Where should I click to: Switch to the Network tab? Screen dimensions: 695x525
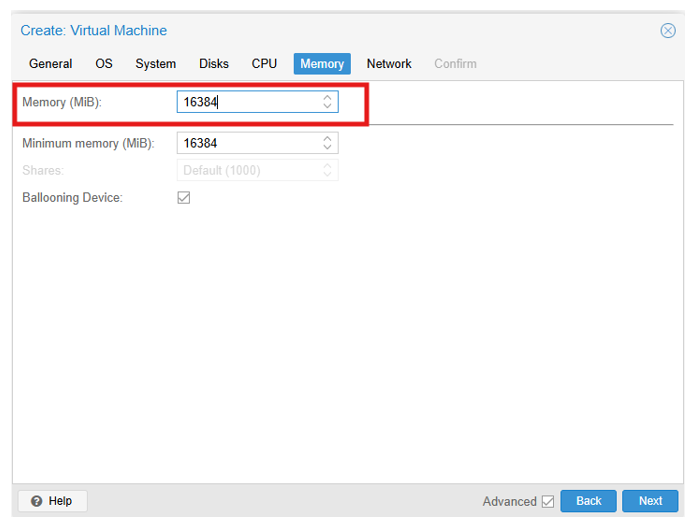coord(389,64)
